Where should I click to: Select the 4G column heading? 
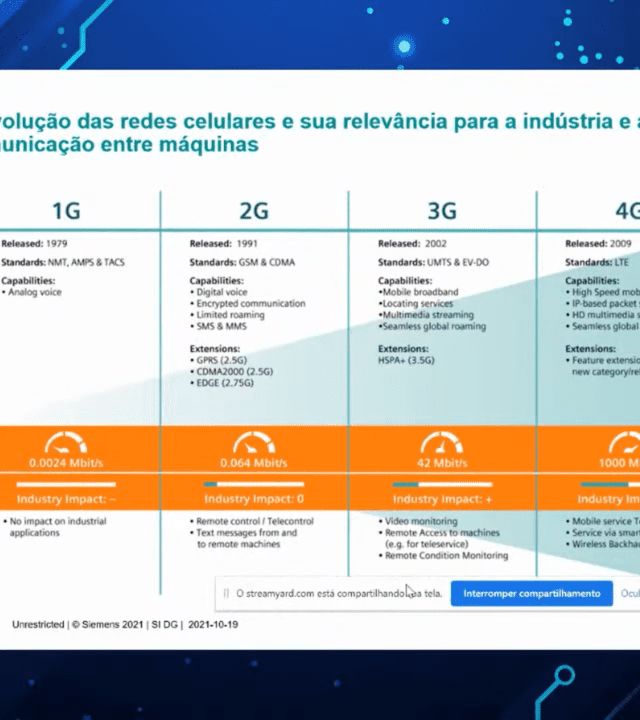coord(625,211)
